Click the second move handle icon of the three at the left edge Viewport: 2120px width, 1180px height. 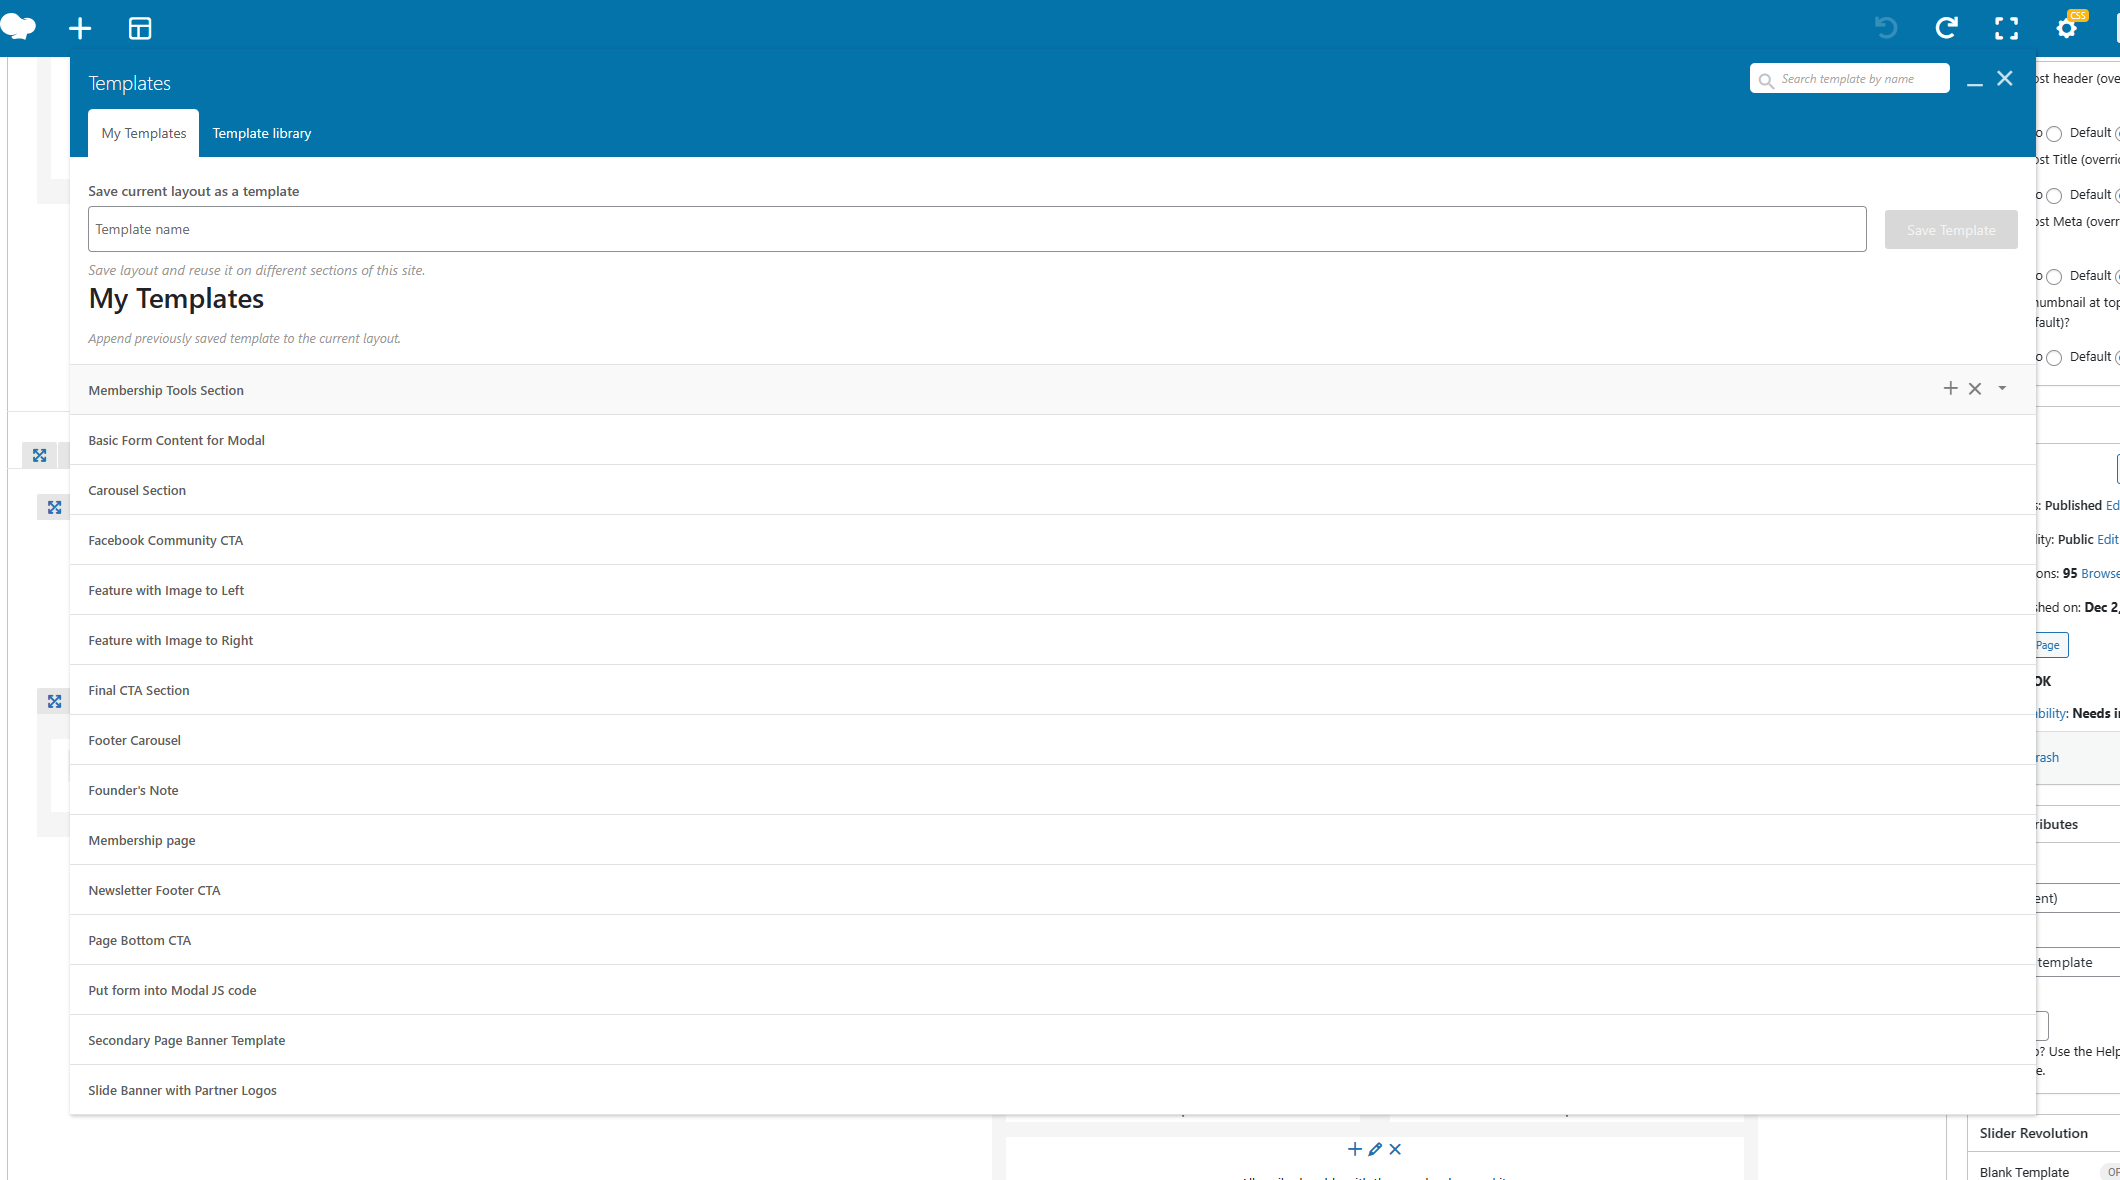pyautogui.click(x=54, y=507)
